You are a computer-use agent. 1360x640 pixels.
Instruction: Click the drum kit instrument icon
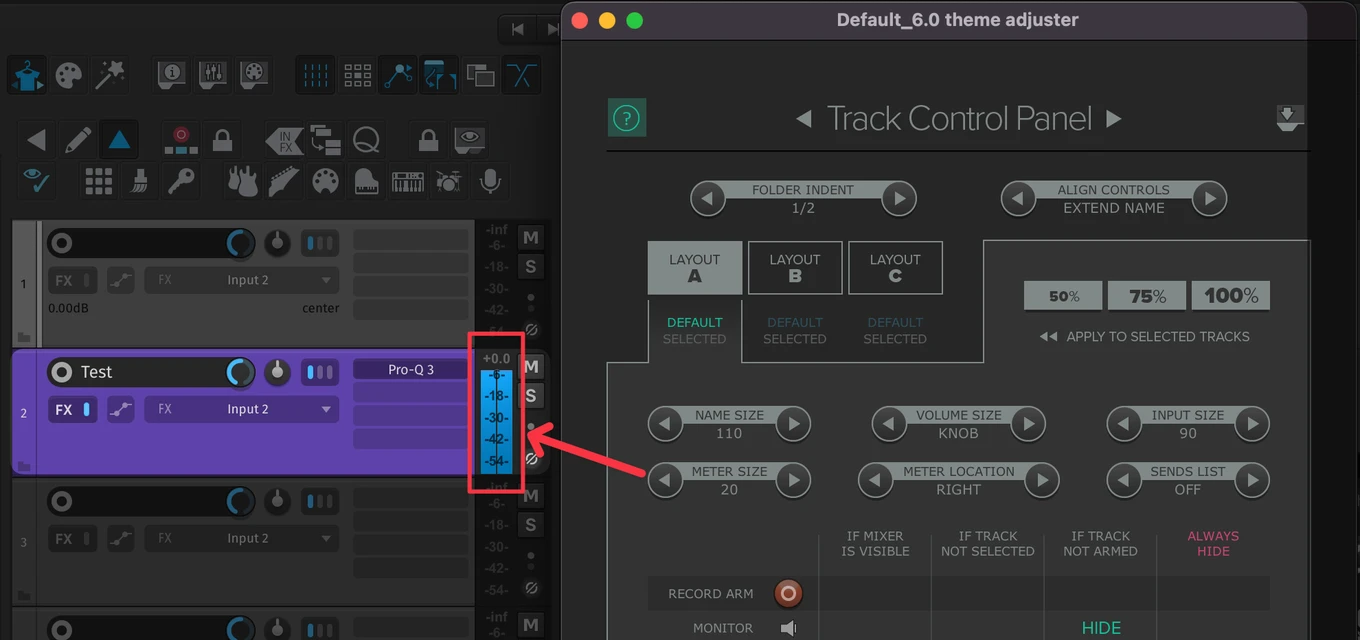(448, 181)
